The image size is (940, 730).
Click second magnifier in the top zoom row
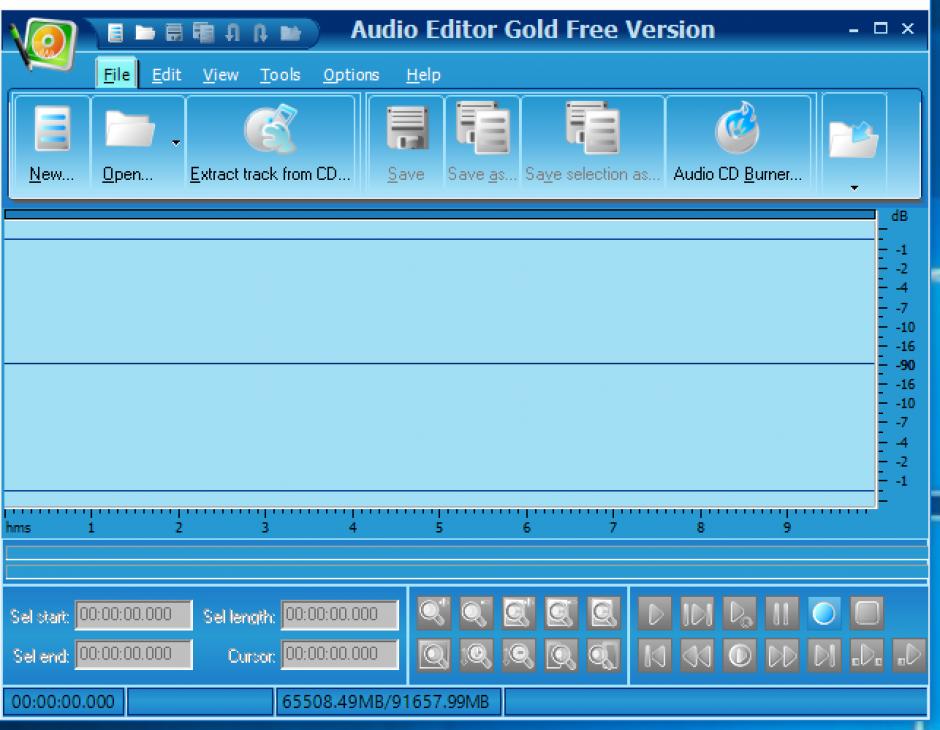476,613
